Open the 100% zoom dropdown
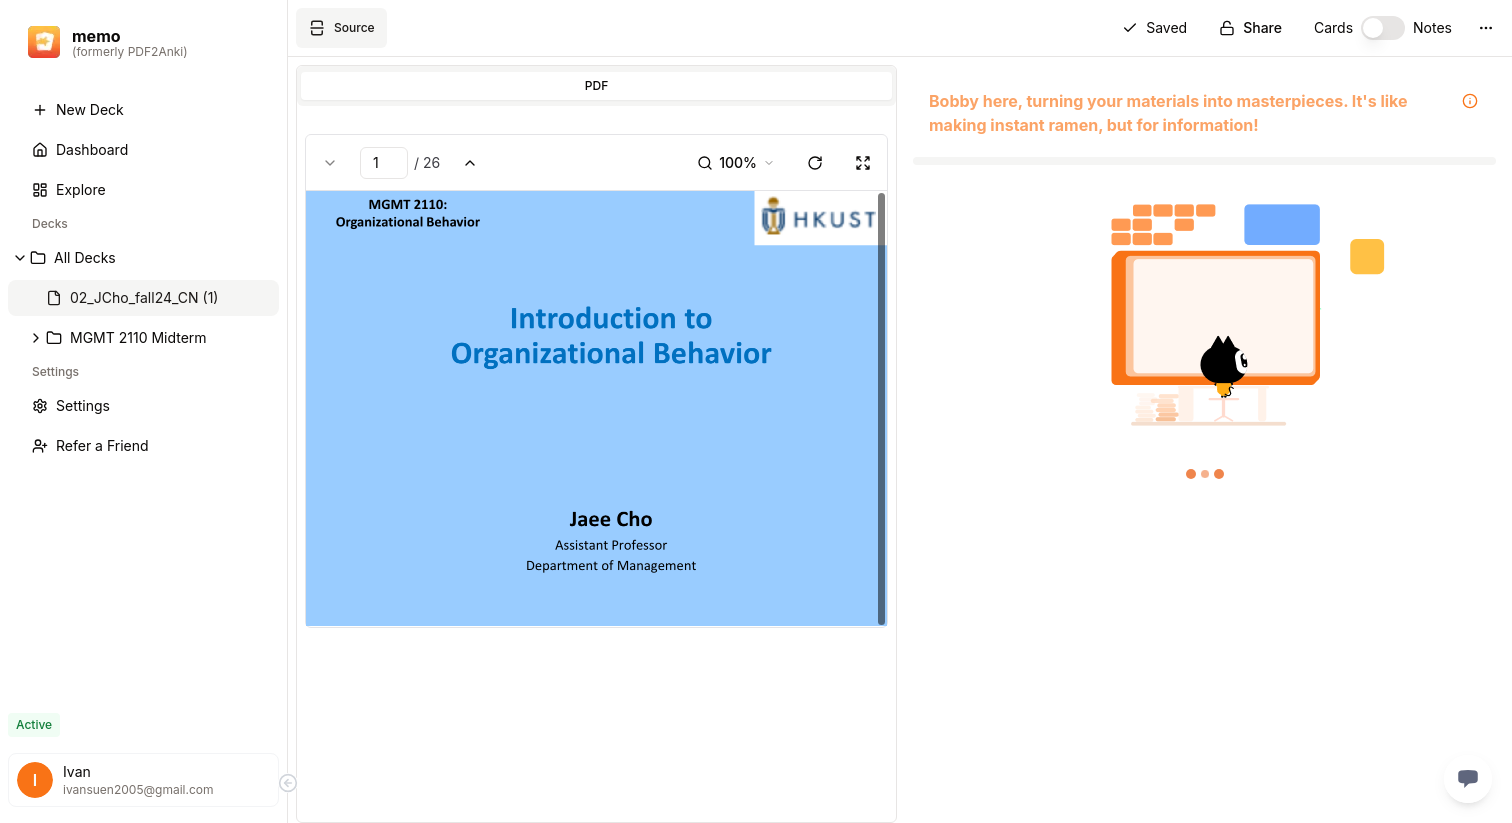 pos(737,163)
